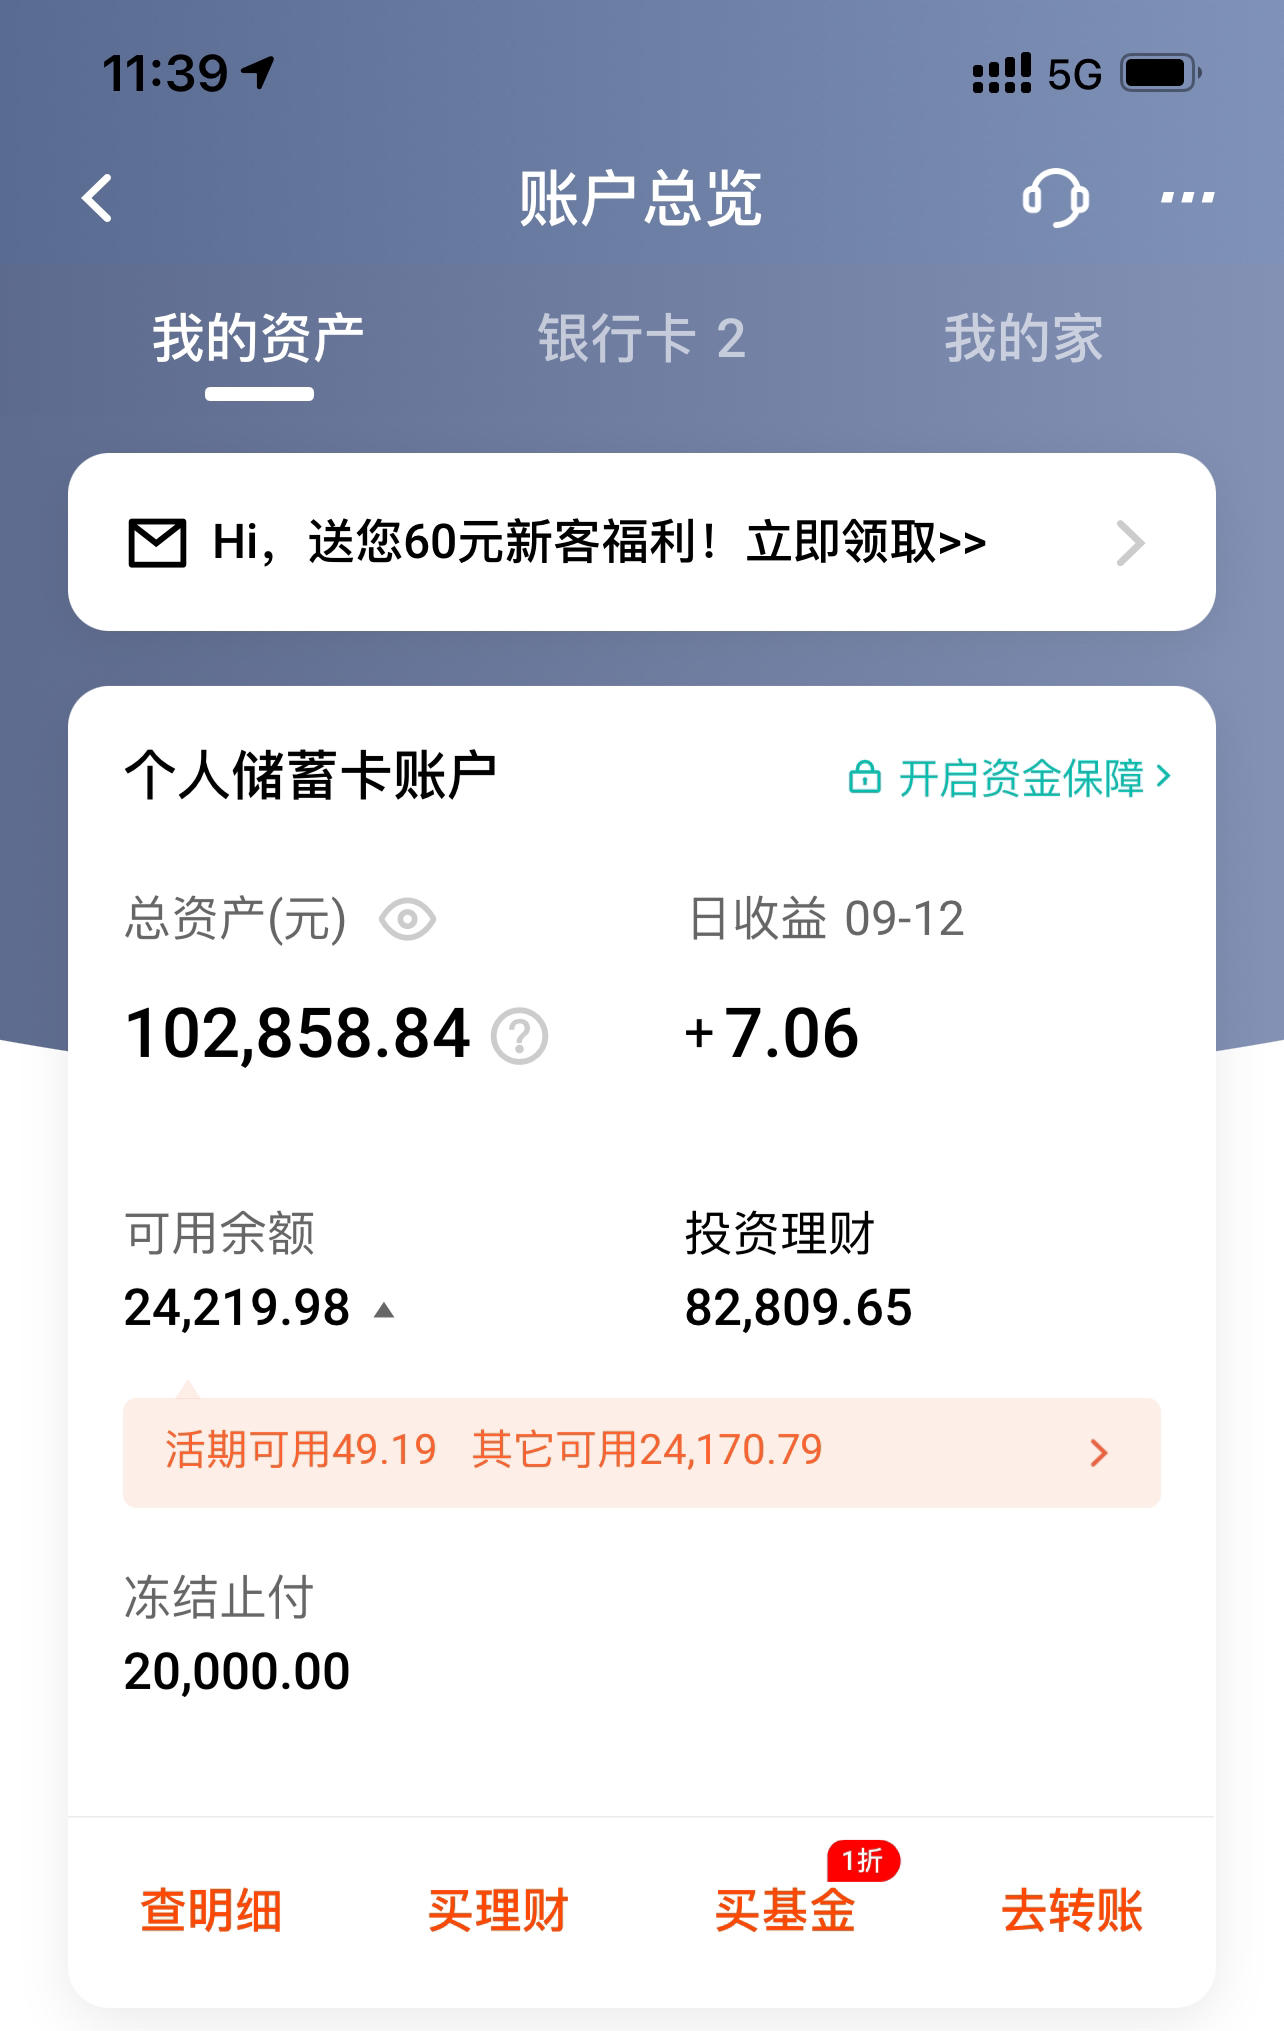The height and width of the screenshot is (2031, 1284).
Task: Collapse available balance details triangle
Action: coord(384,1310)
